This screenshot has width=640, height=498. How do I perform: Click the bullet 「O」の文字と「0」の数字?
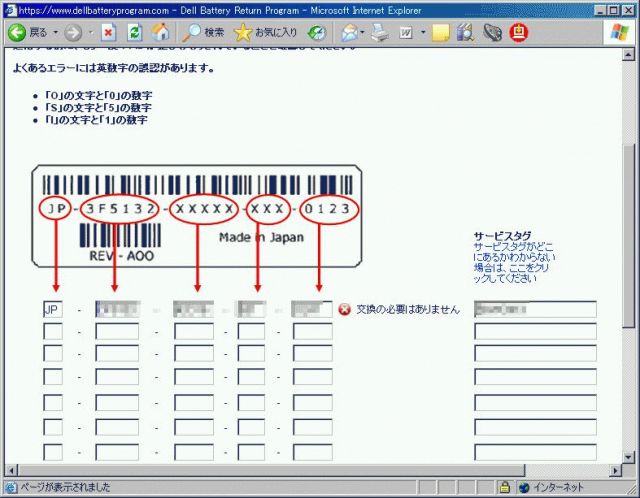(98, 96)
